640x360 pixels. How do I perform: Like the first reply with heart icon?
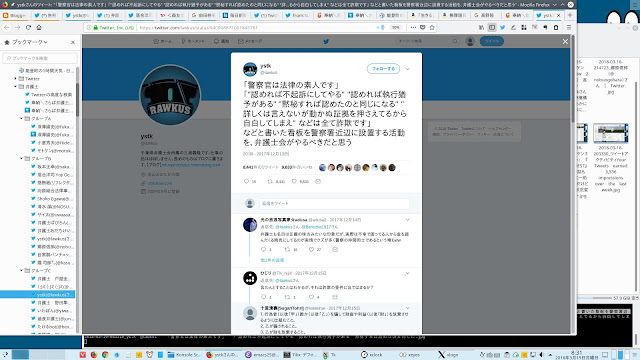point(311,249)
